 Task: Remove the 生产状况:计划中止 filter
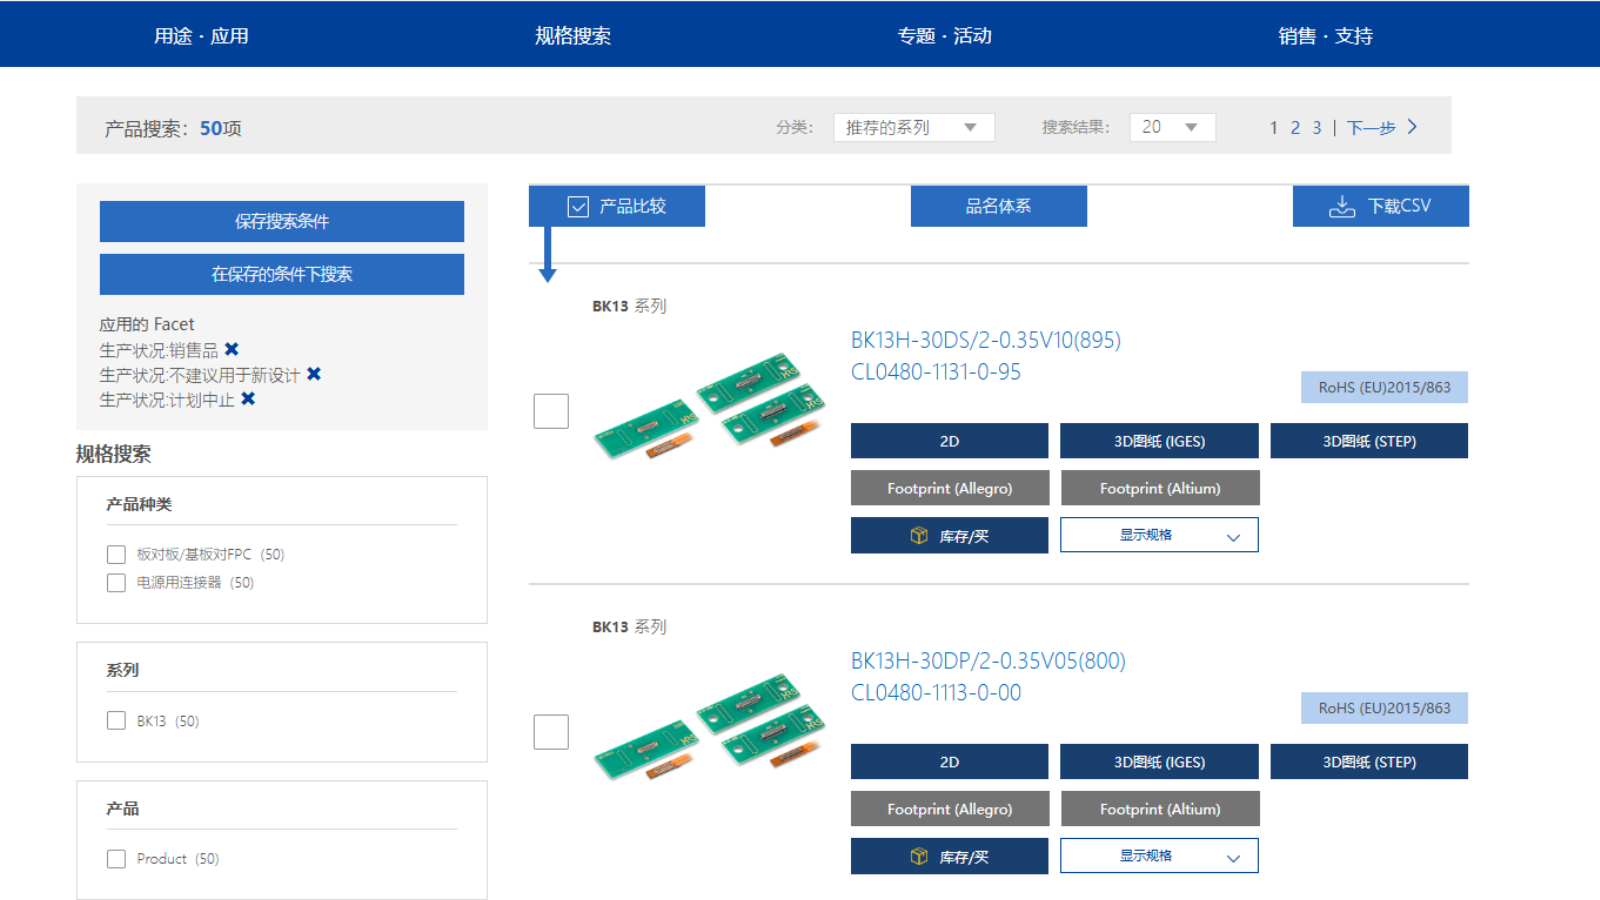click(247, 400)
